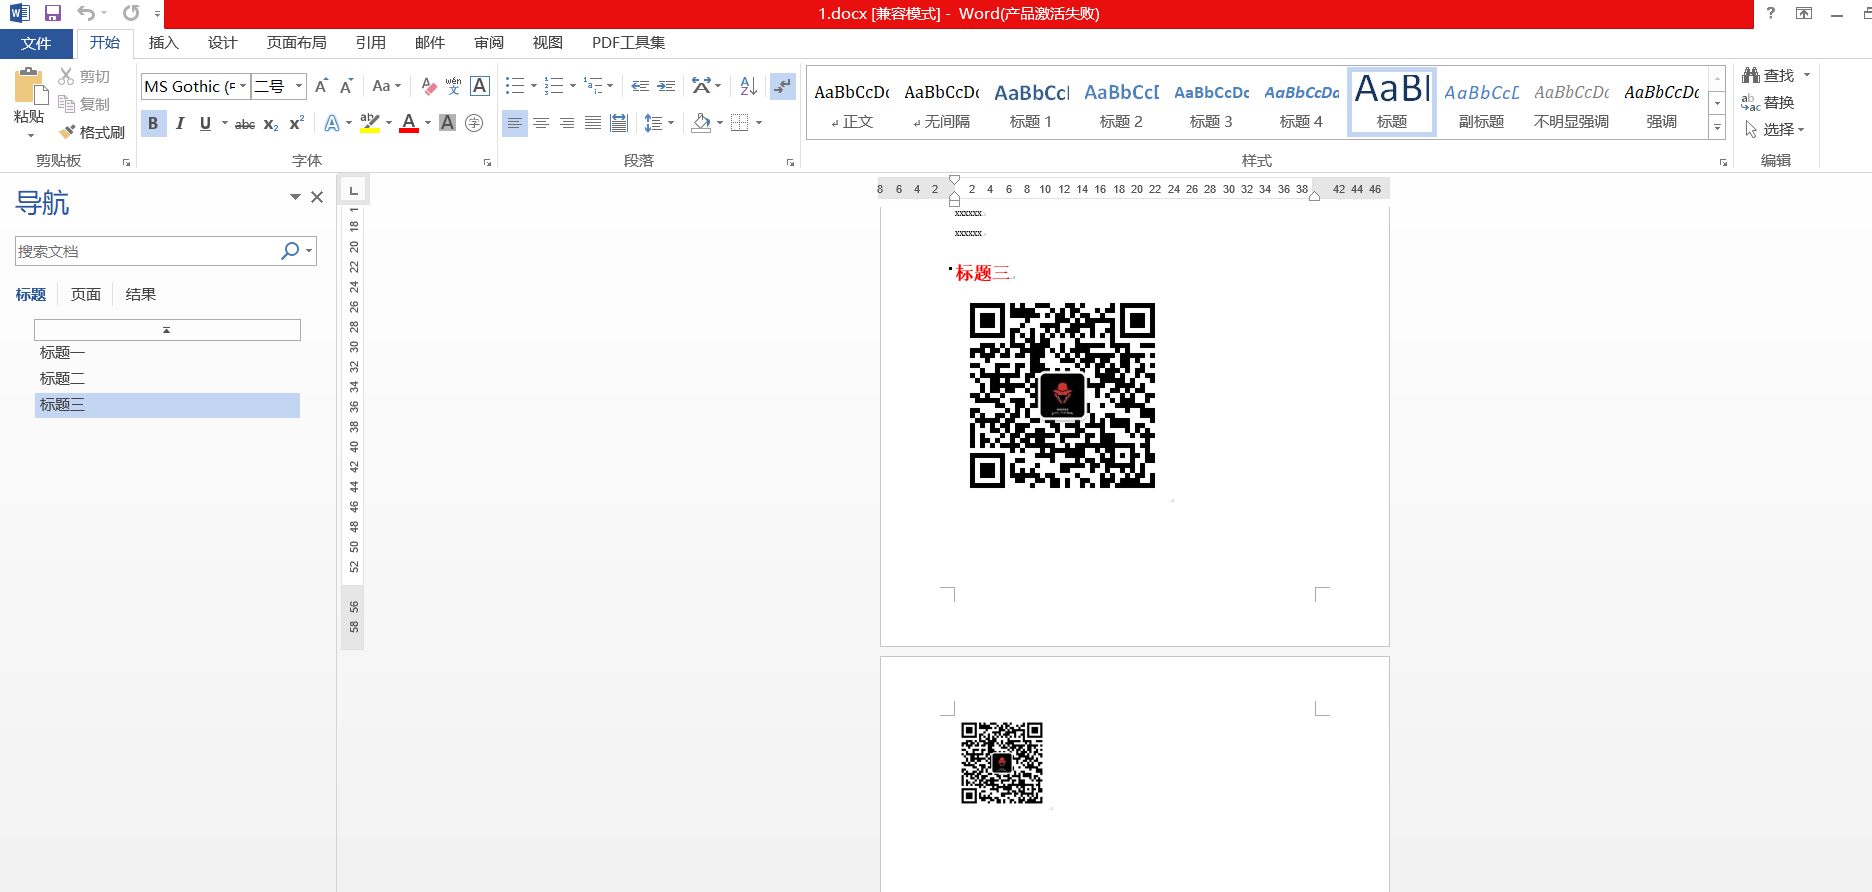1872x892 pixels.
Task: Show the 页面 pages tab in navigation
Action: click(86, 294)
